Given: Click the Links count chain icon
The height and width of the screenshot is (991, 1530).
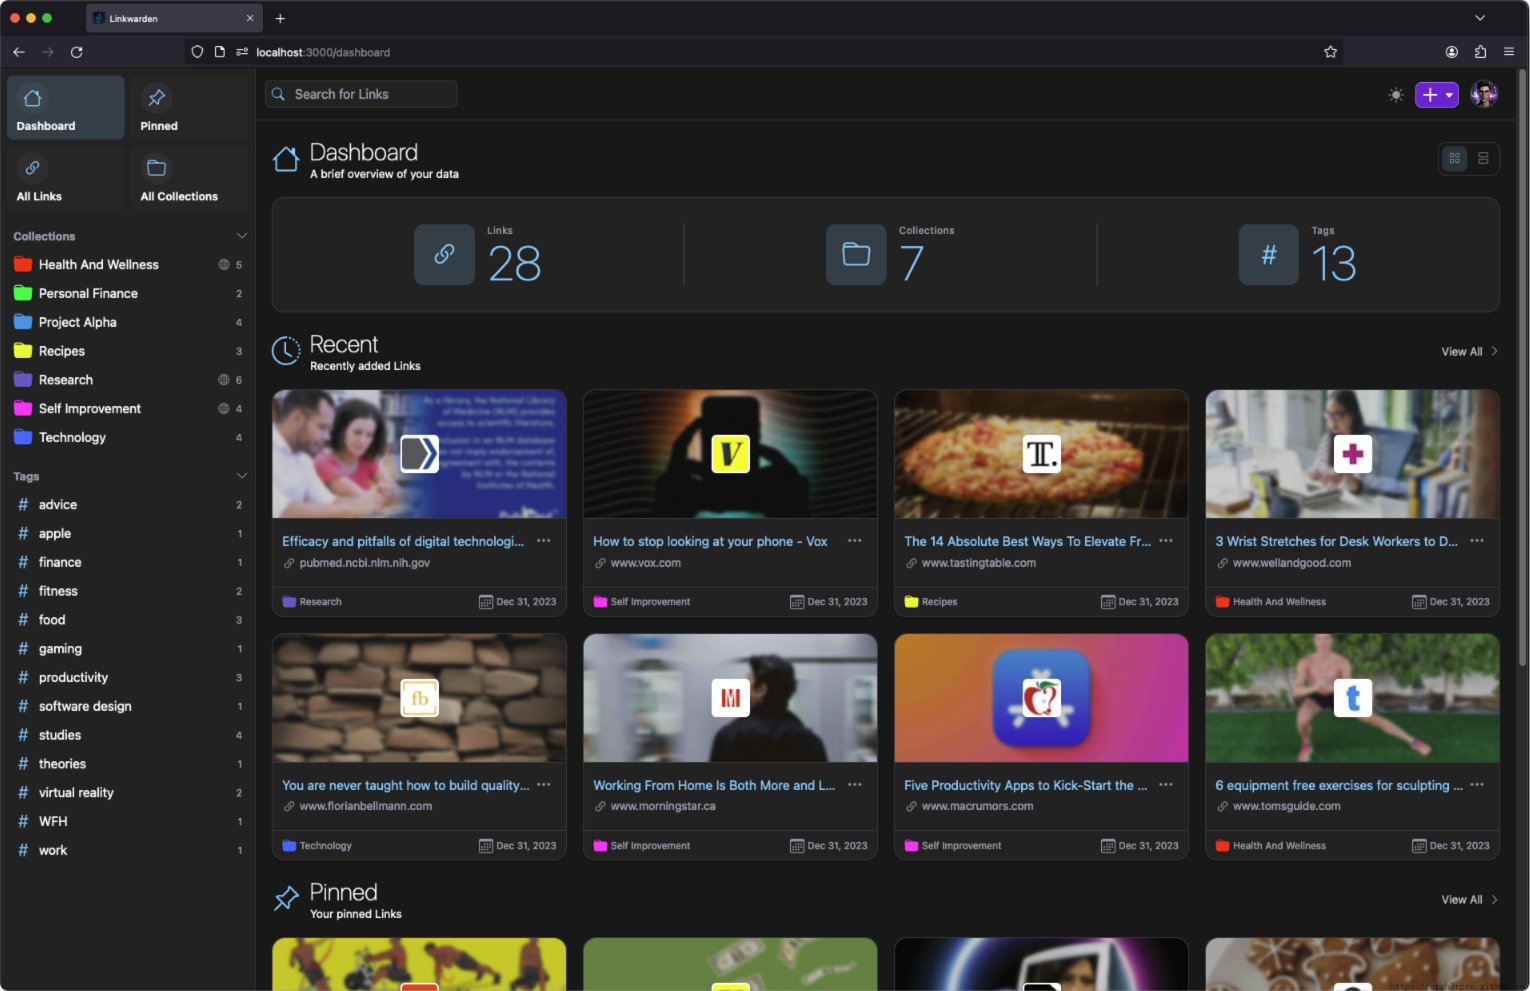Looking at the screenshot, I should click(x=444, y=255).
